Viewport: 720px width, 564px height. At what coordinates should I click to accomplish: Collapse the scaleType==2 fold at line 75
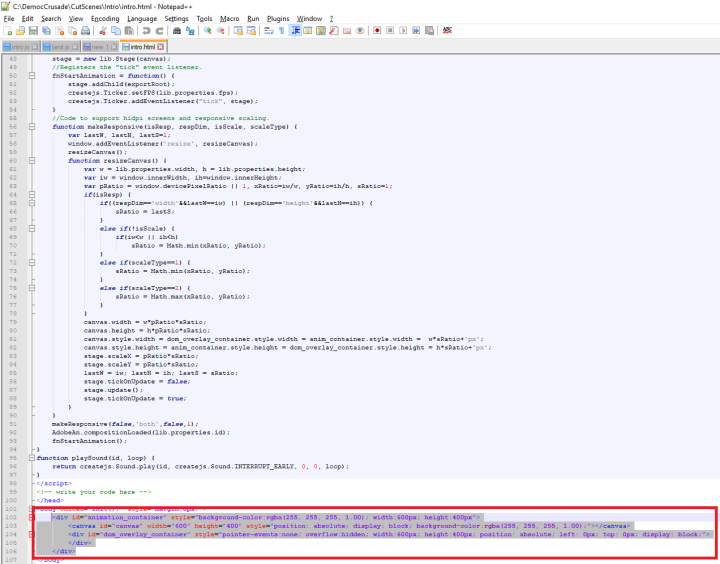(32, 288)
